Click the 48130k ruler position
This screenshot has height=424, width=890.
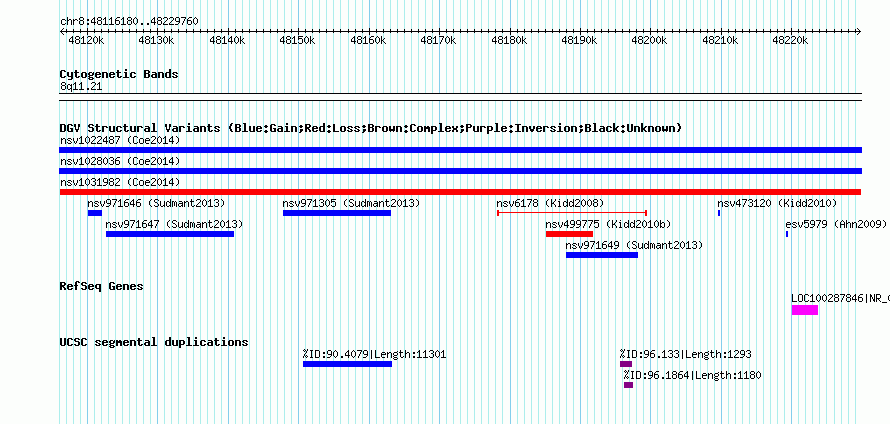(x=157, y=41)
